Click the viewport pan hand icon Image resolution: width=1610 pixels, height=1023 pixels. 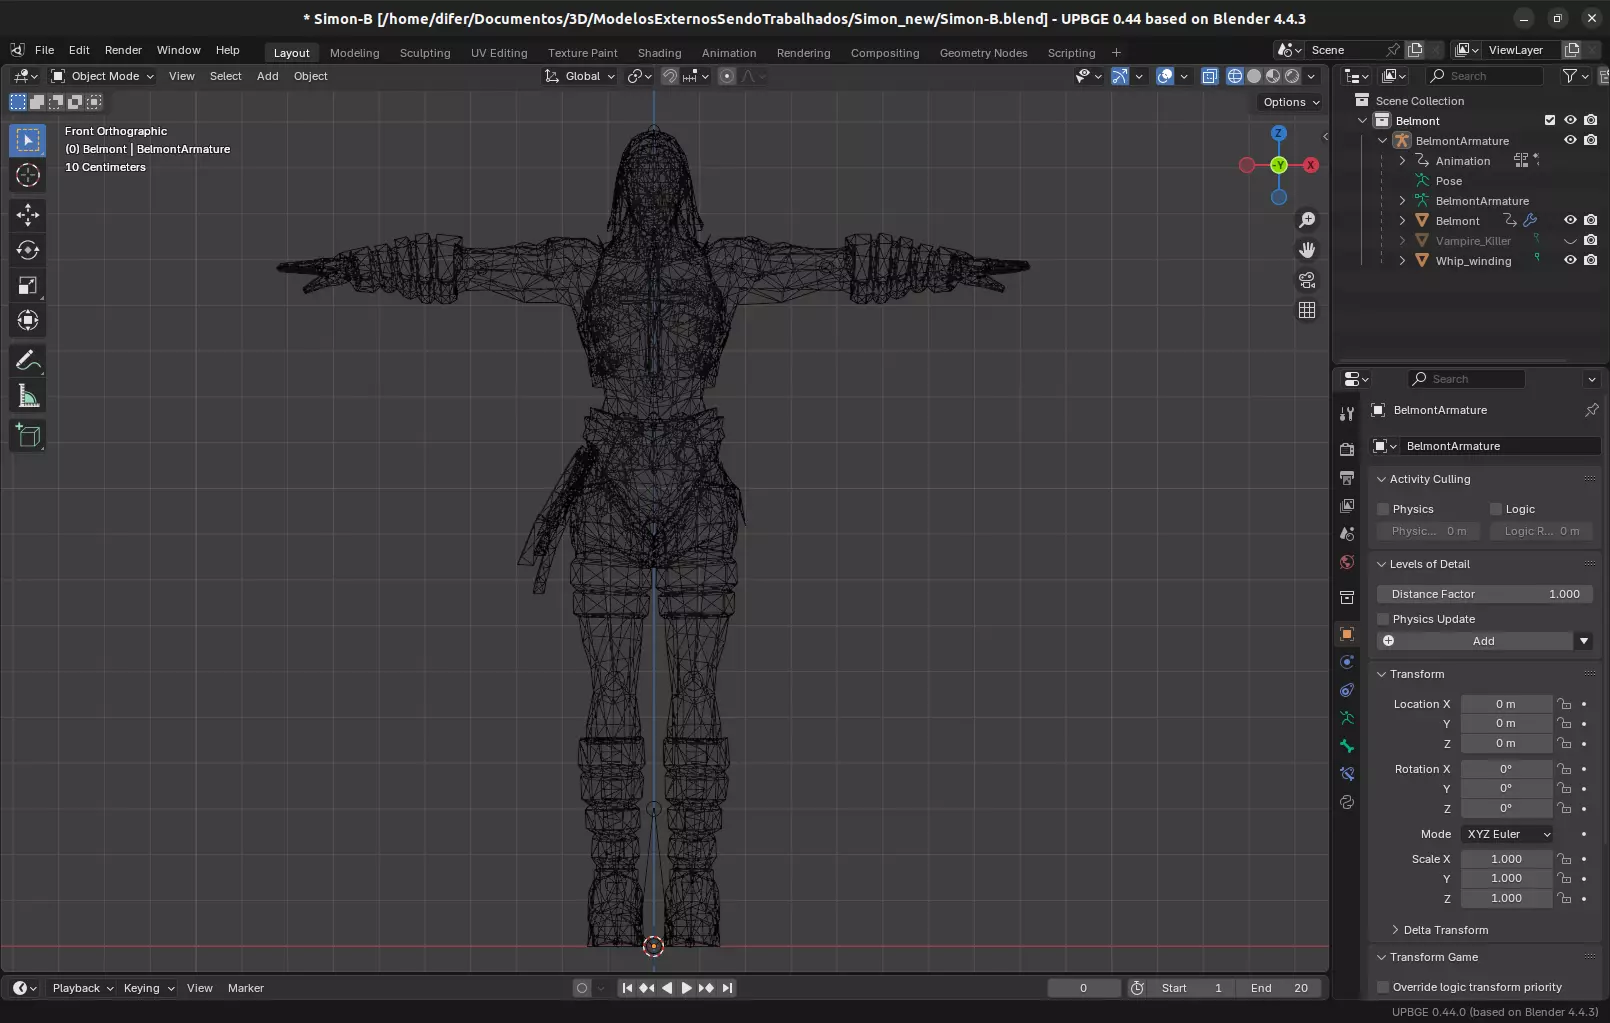tap(1307, 250)
